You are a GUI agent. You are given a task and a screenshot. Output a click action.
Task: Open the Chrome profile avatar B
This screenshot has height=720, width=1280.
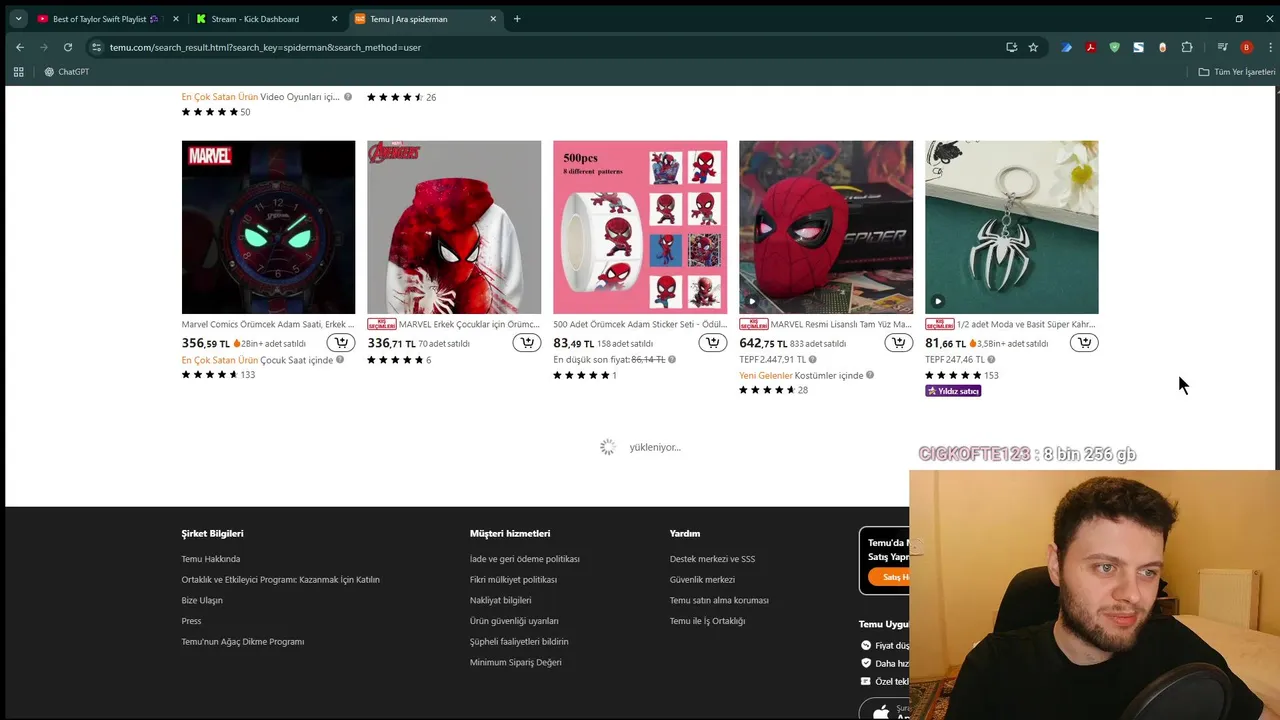pyautogui.click(x=1246, y=47)
